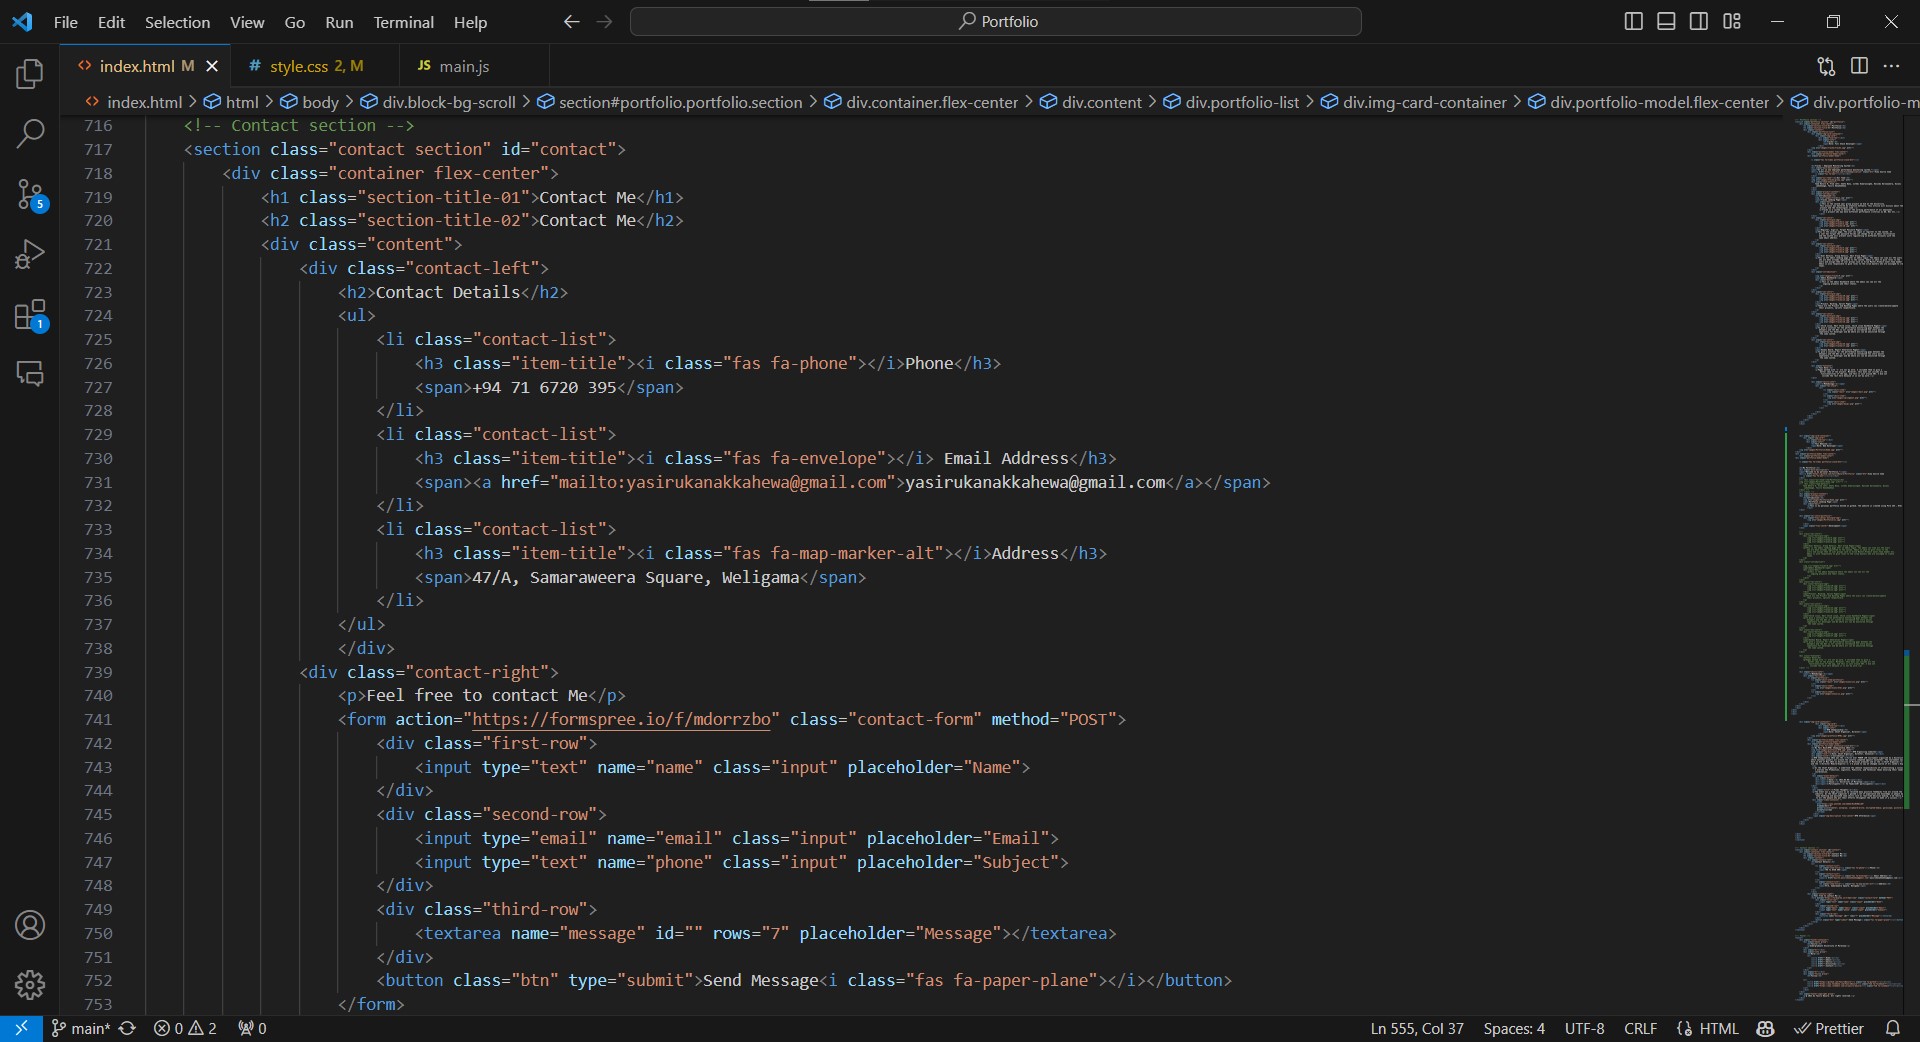Open the Run menu
Viewport: 1920px width, 1042px height.
click(x=339, y=22)
